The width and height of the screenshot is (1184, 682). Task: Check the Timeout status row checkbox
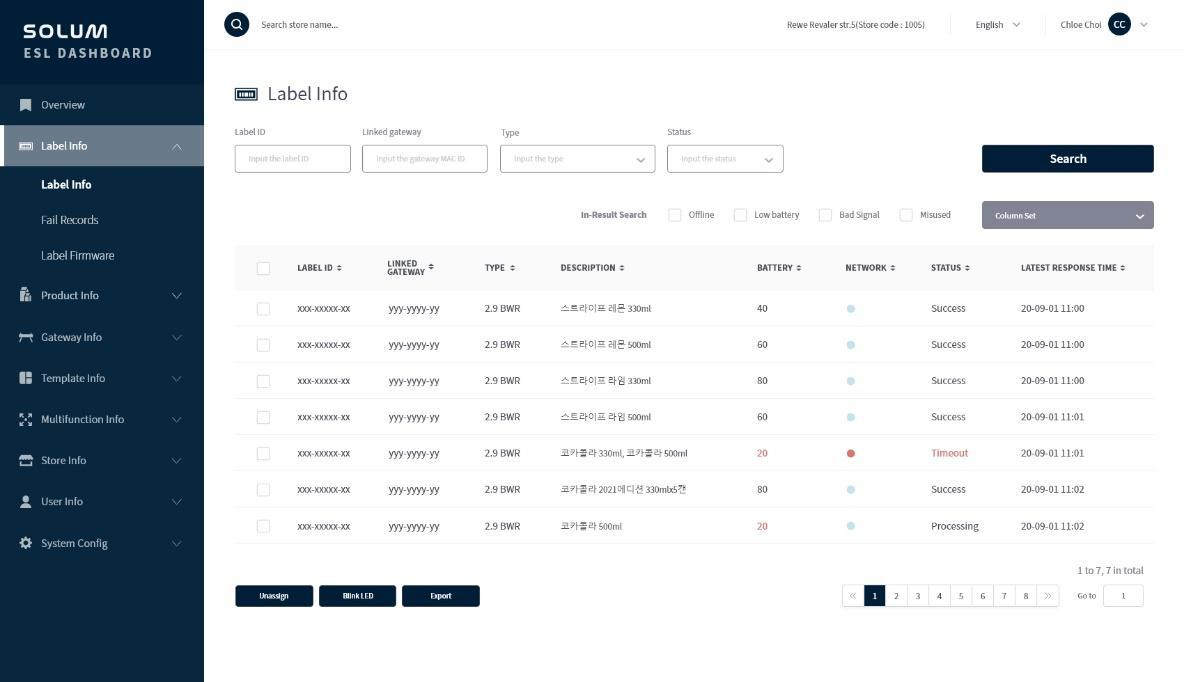[x=264, y=454]
